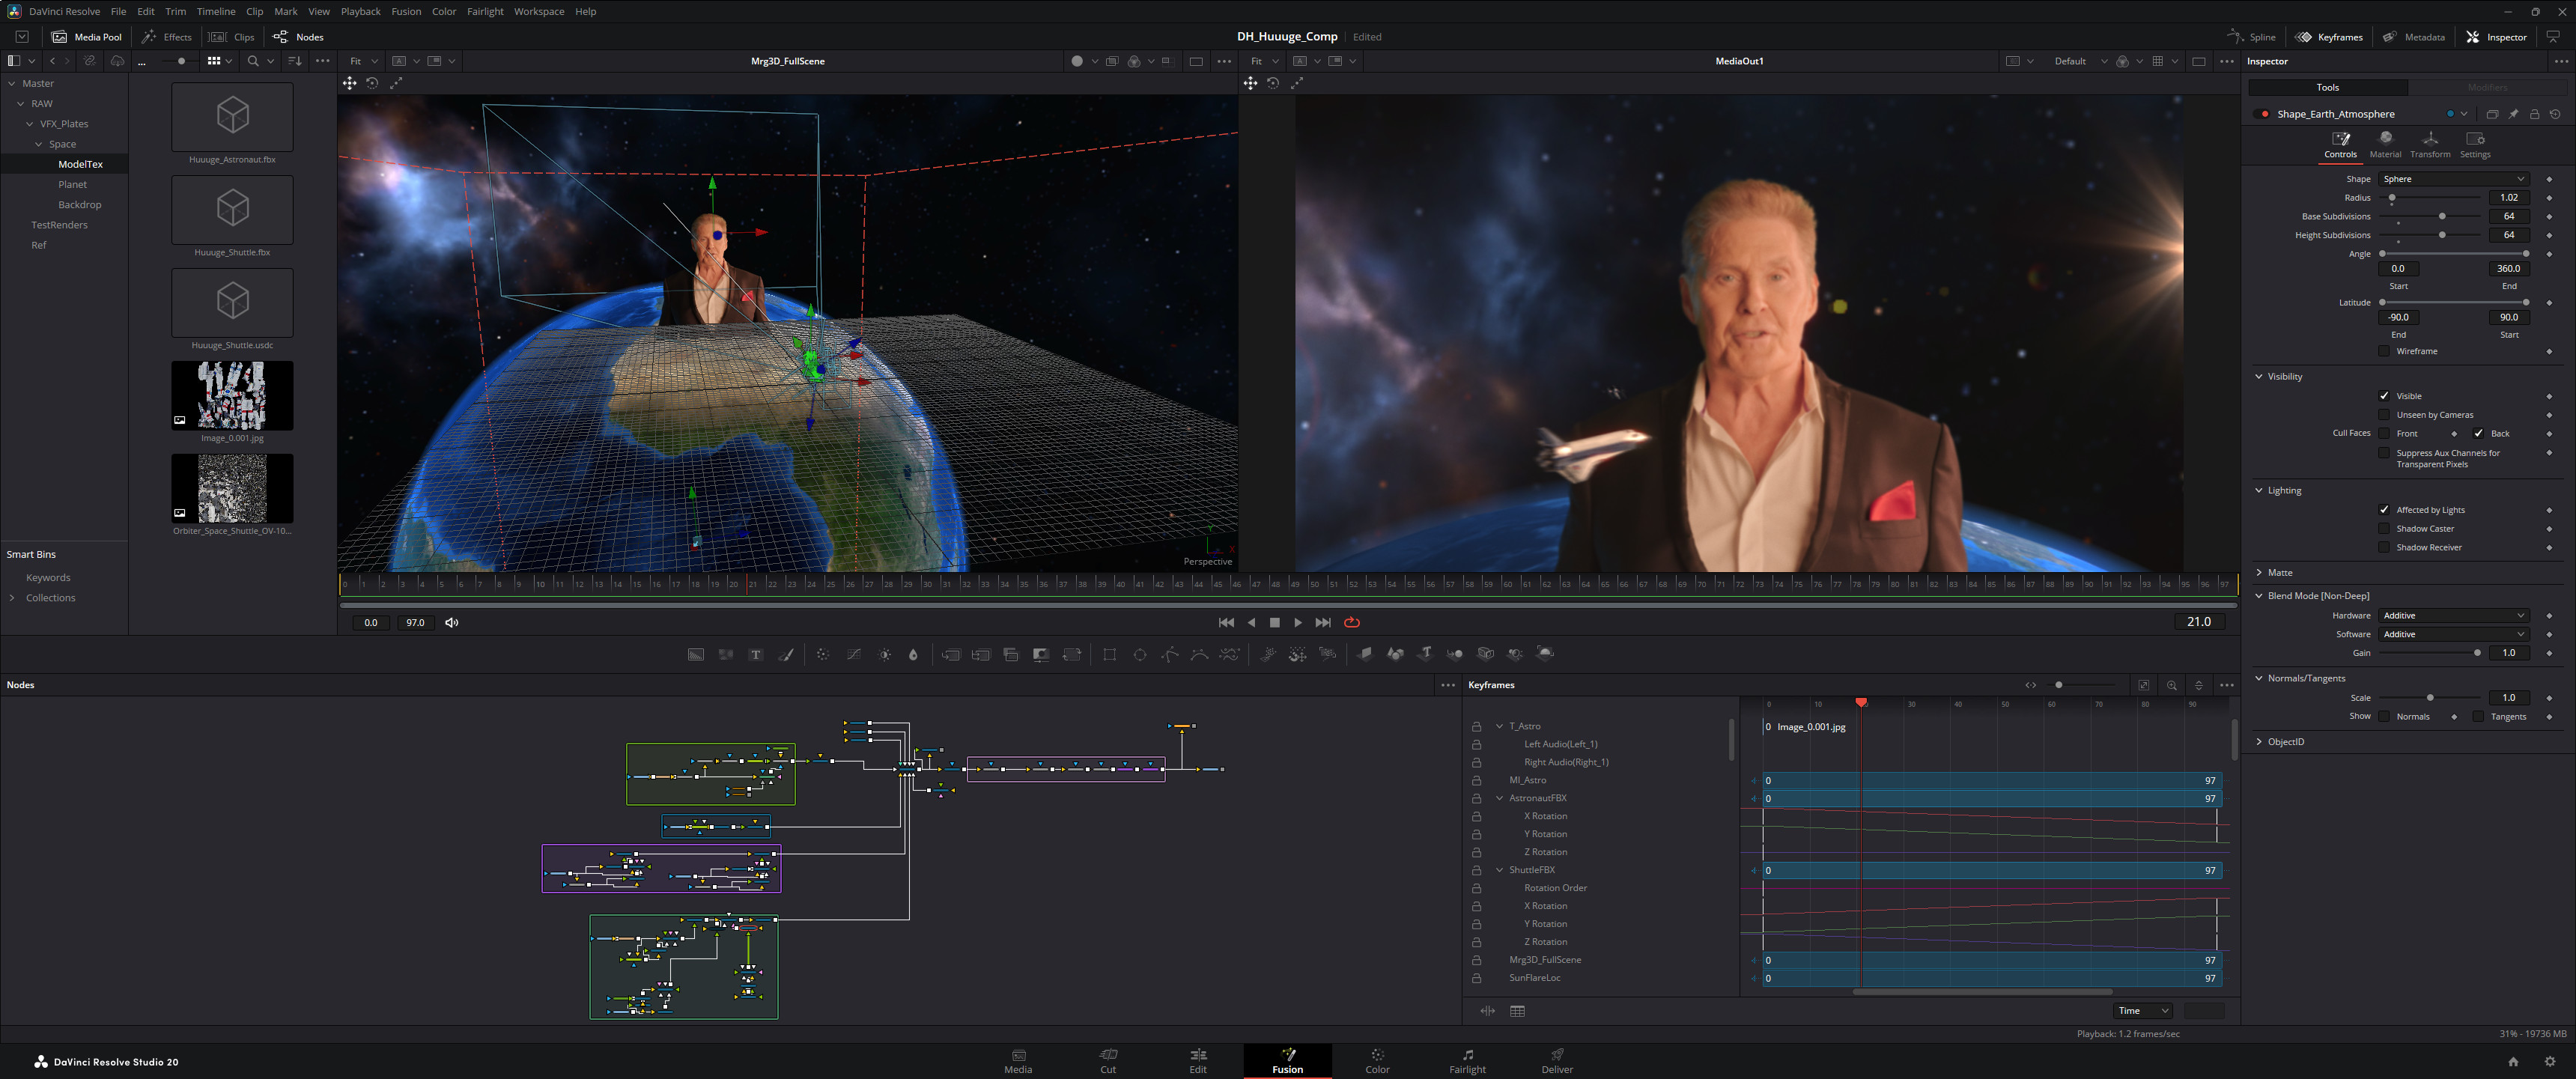Switch to the Modifiers tab
Viewport: 2576px width, 1079px height.
pyautogui.click(x=2487, y=87)
